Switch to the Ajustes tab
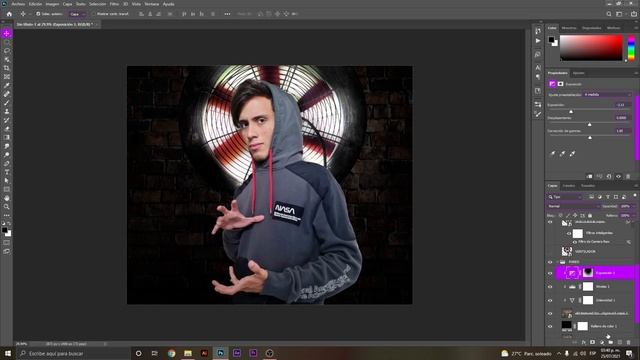The height and width of the screenshot is (360, 640). click(x=578, y=73)
